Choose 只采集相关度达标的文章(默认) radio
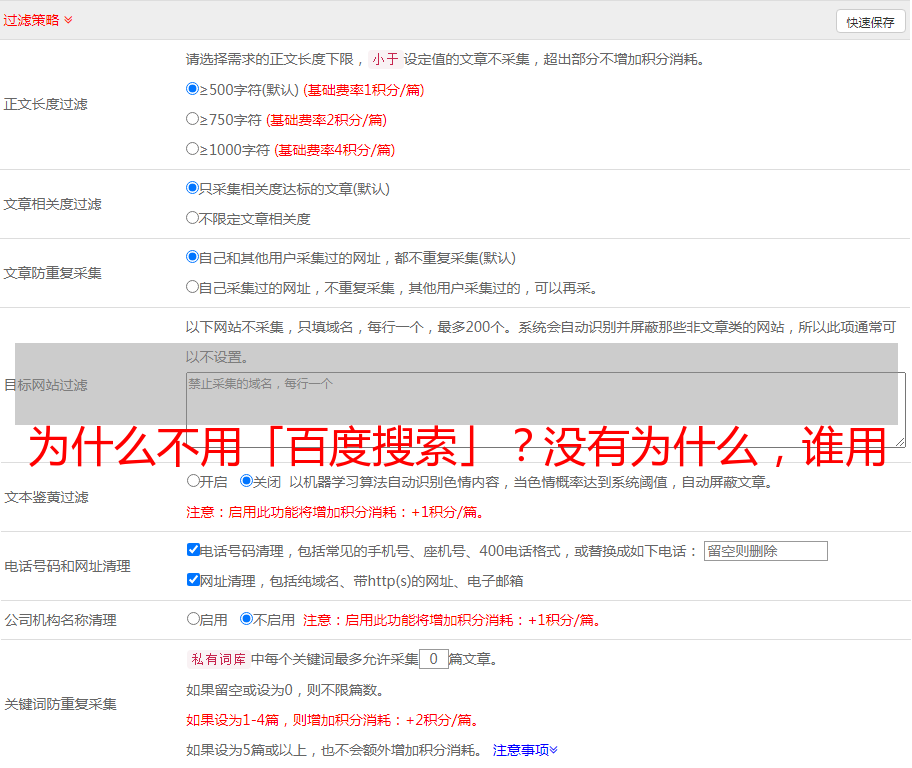The height and width of the screenshot is (768, 912). click(x=192, y=187)
